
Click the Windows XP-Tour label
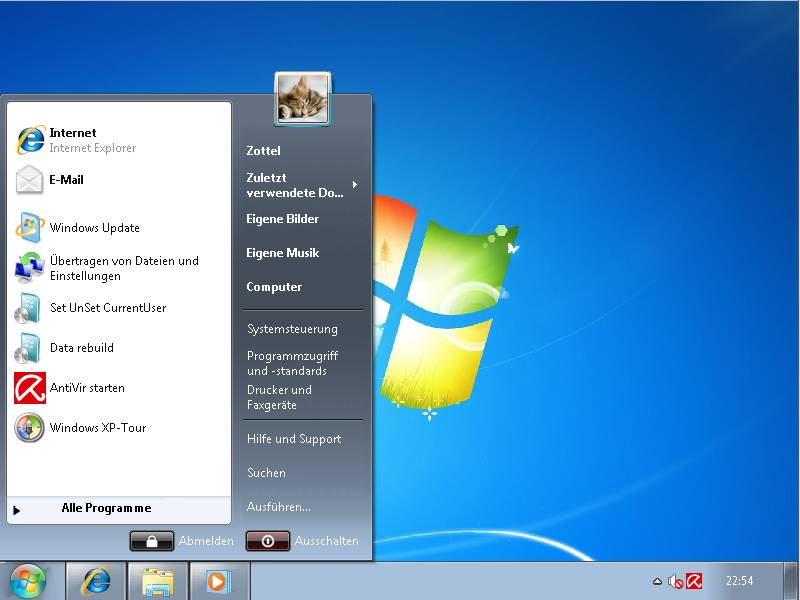[98, 428]
